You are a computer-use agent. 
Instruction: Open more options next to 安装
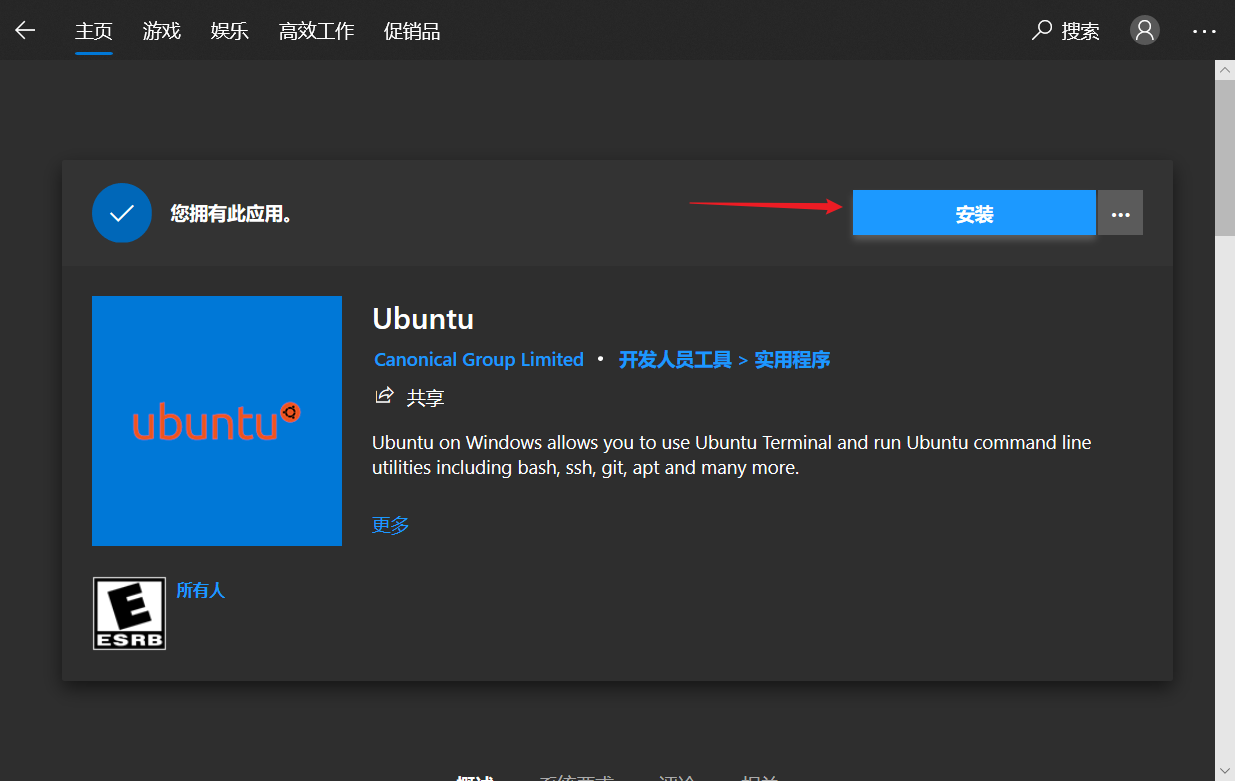[1120, 213]
